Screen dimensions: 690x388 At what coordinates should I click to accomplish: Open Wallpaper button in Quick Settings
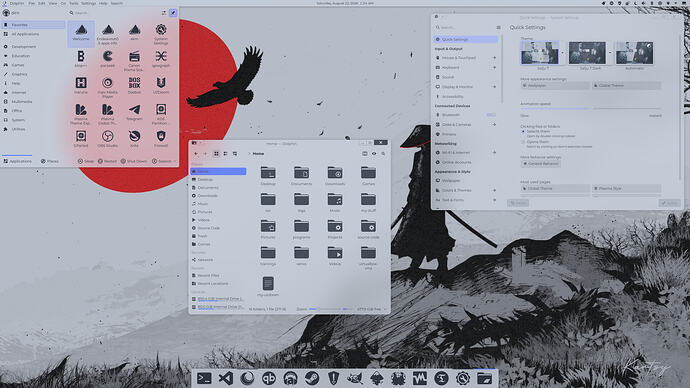pyautogui.click(x=554, y=85)
